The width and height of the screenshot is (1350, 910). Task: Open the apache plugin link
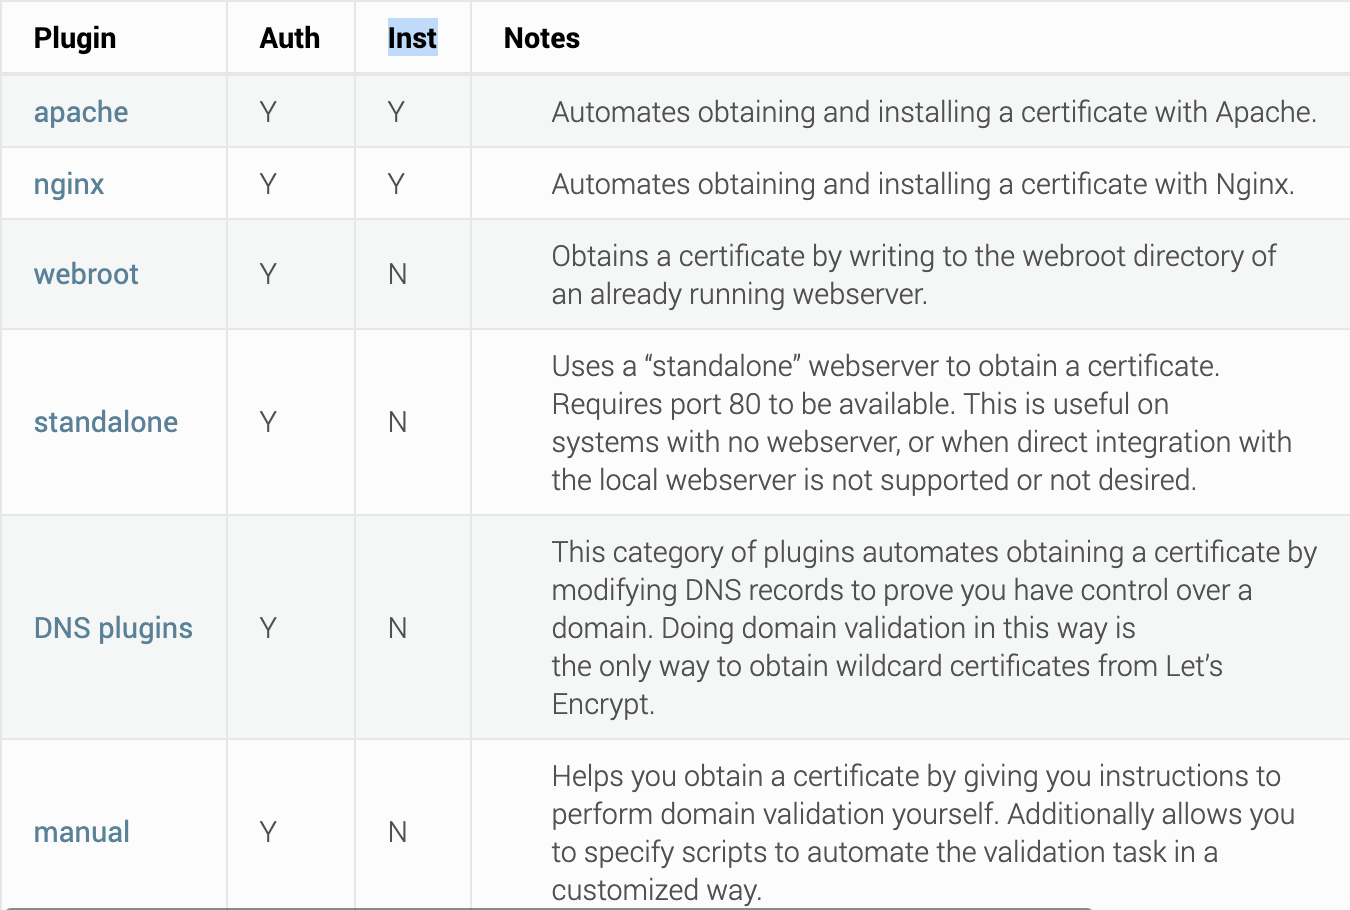(81, 112)
